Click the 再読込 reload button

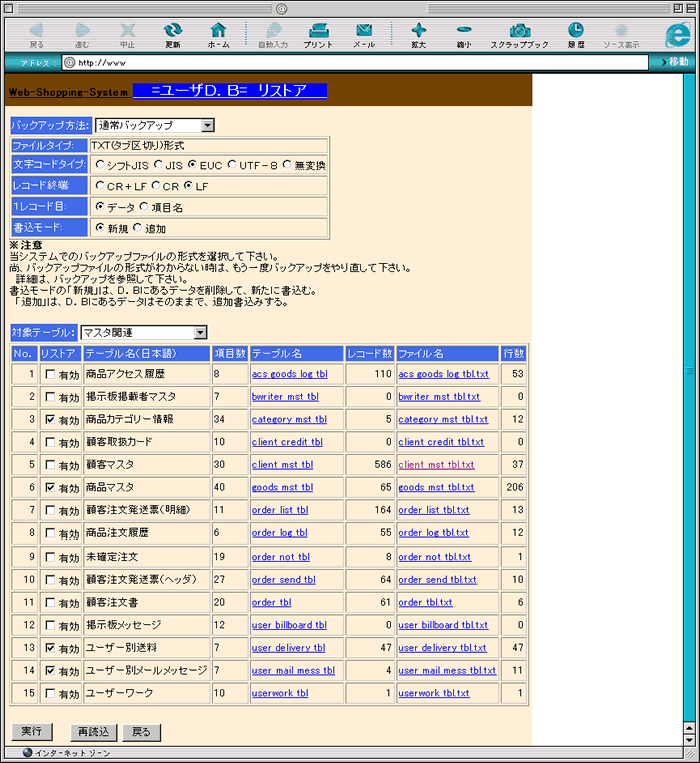click(x=94, y=732)
